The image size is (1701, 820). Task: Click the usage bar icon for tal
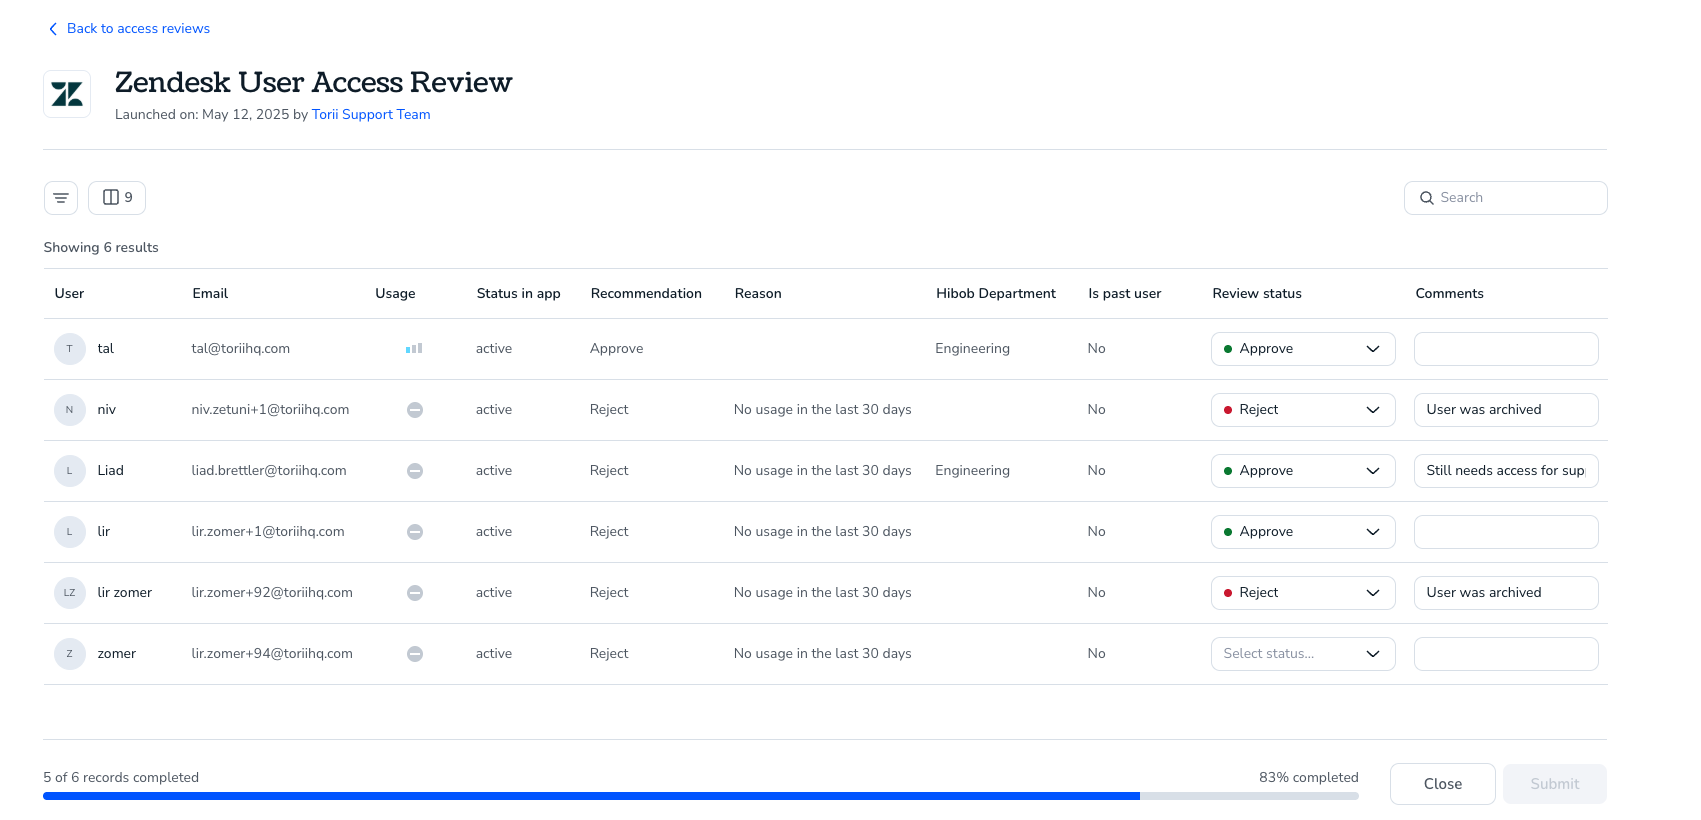pyautogui.click(x=414, y=349)
